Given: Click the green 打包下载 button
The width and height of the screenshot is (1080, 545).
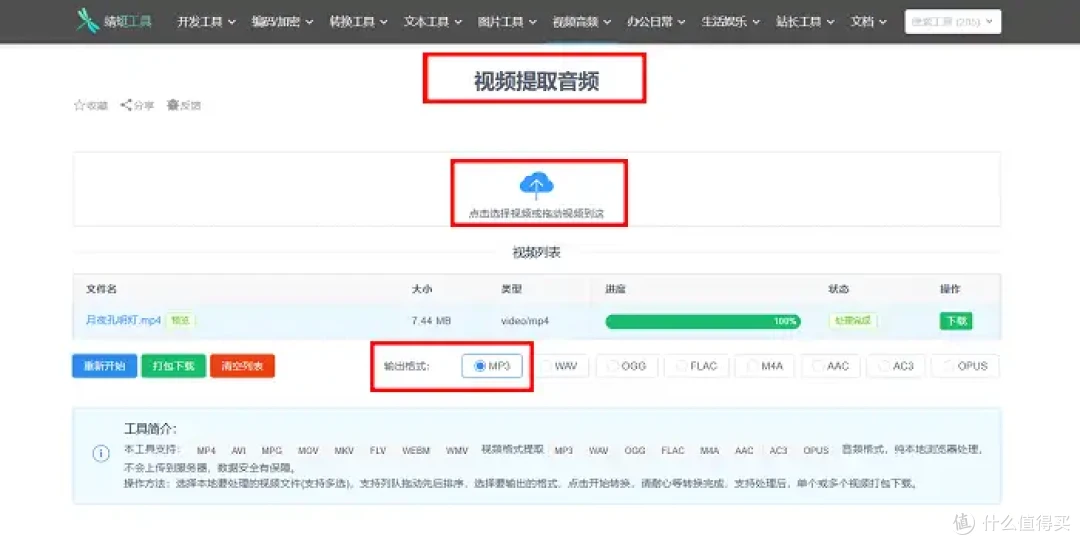Looking at the screenshot, I should (174, 366).
